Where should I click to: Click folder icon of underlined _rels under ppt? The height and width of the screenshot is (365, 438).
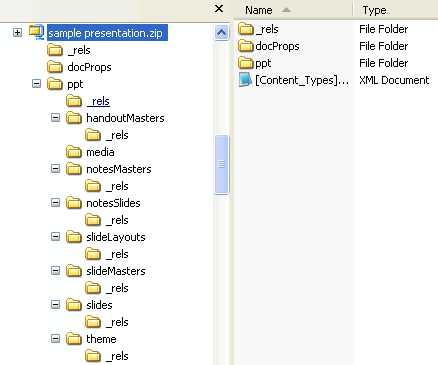[74, 101]
